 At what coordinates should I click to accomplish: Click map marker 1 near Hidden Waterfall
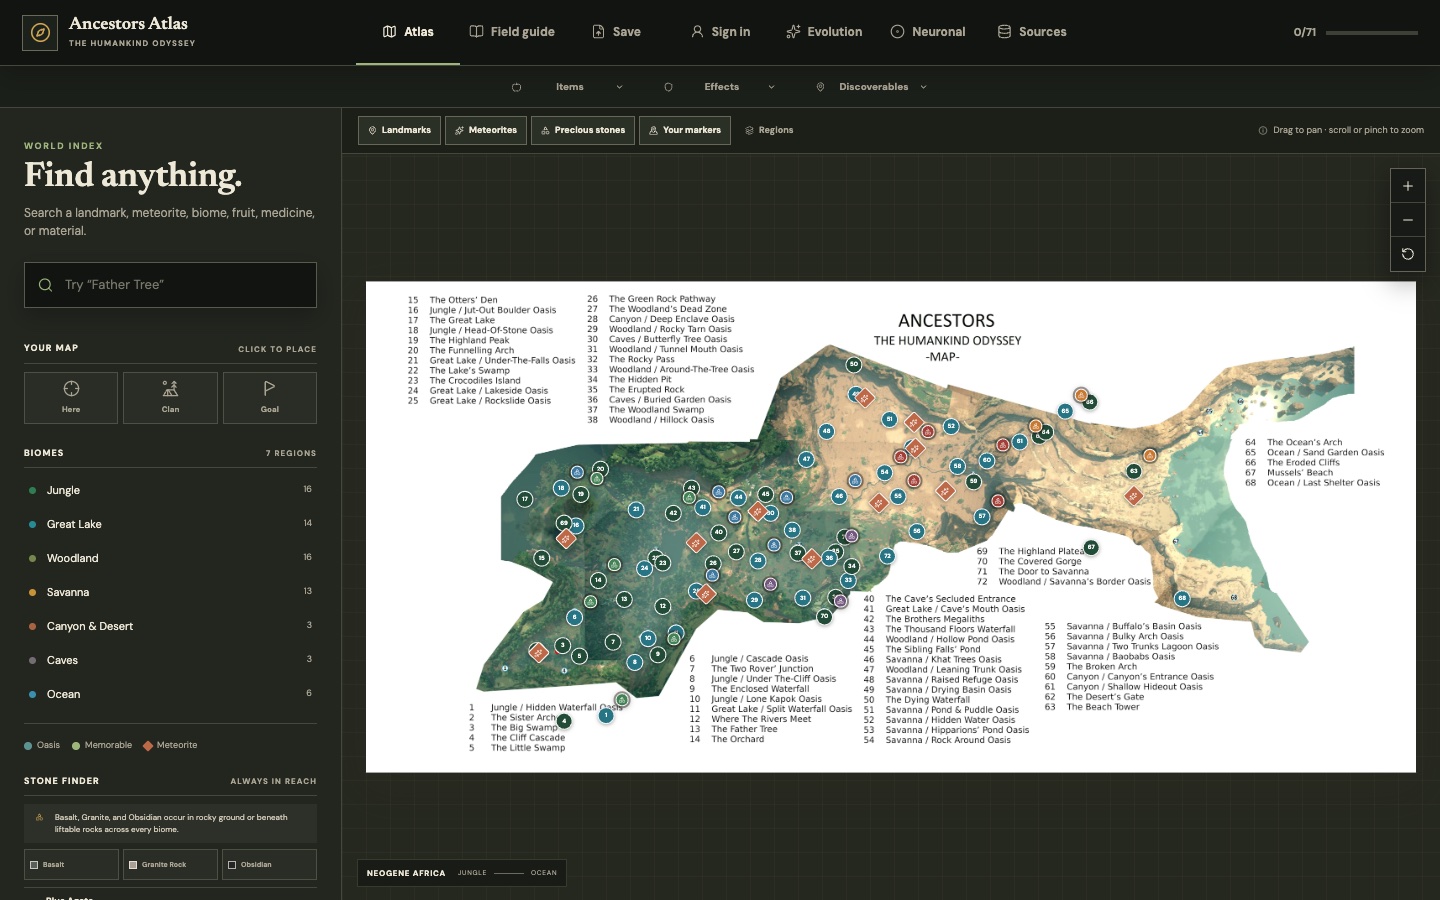pyautogui.click(x=605, y=715)
